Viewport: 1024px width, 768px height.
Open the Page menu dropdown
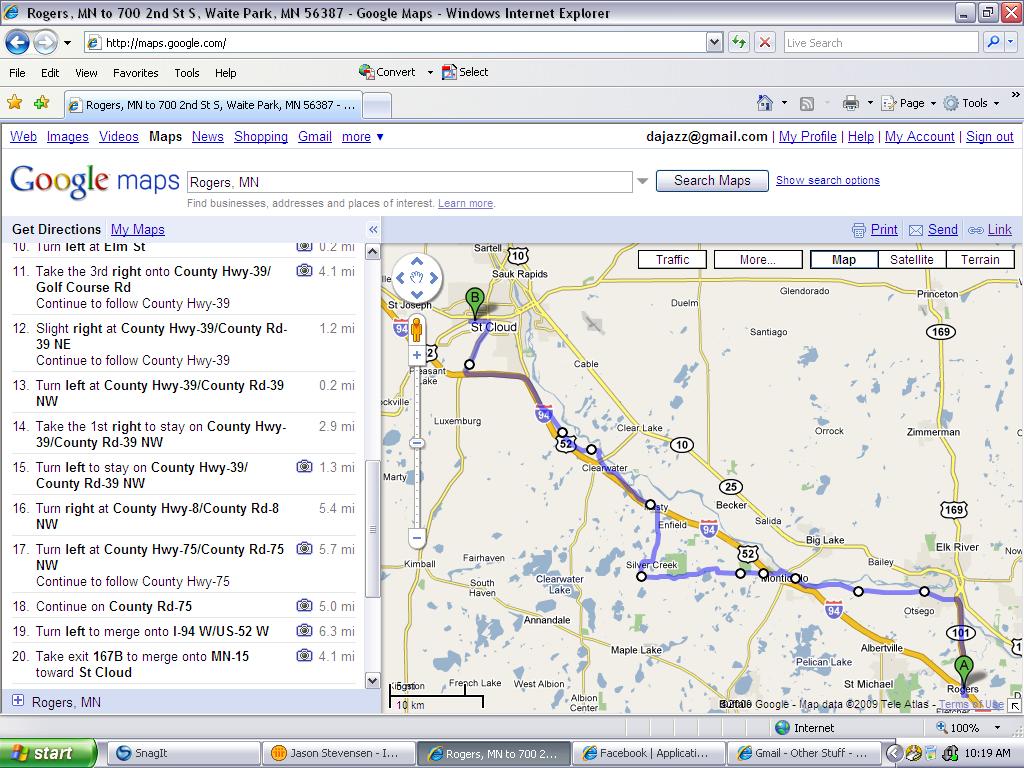coord(933,103)
